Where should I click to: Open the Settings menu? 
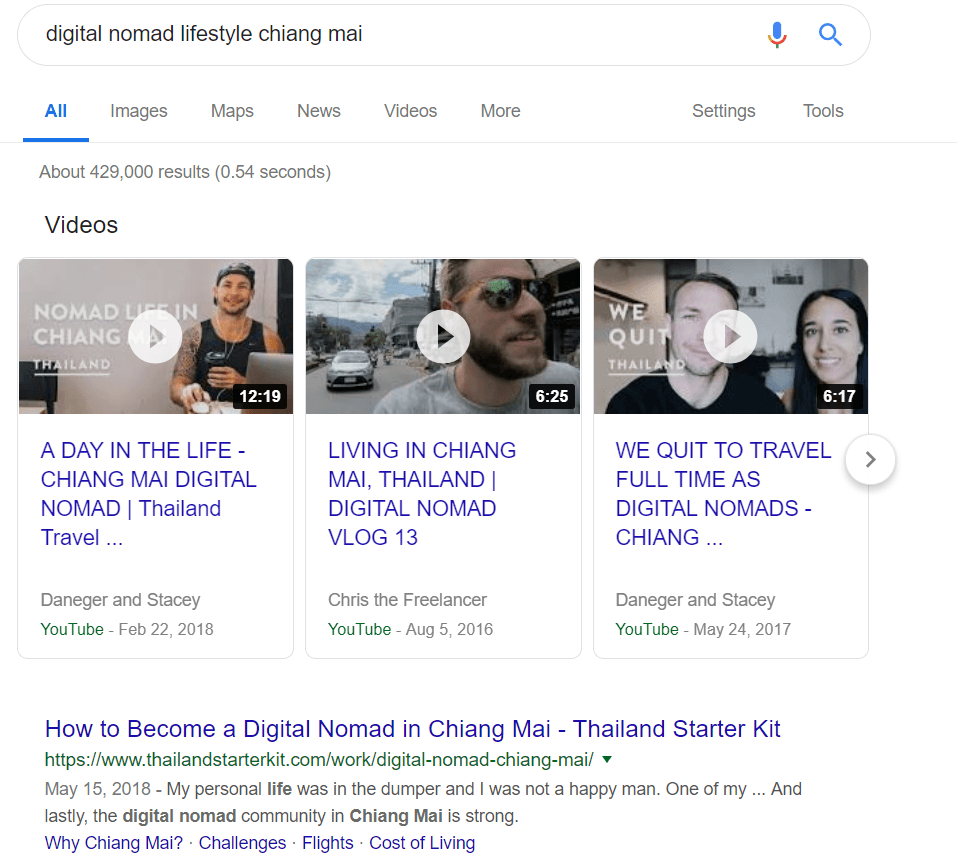click(x=723, y=111)
